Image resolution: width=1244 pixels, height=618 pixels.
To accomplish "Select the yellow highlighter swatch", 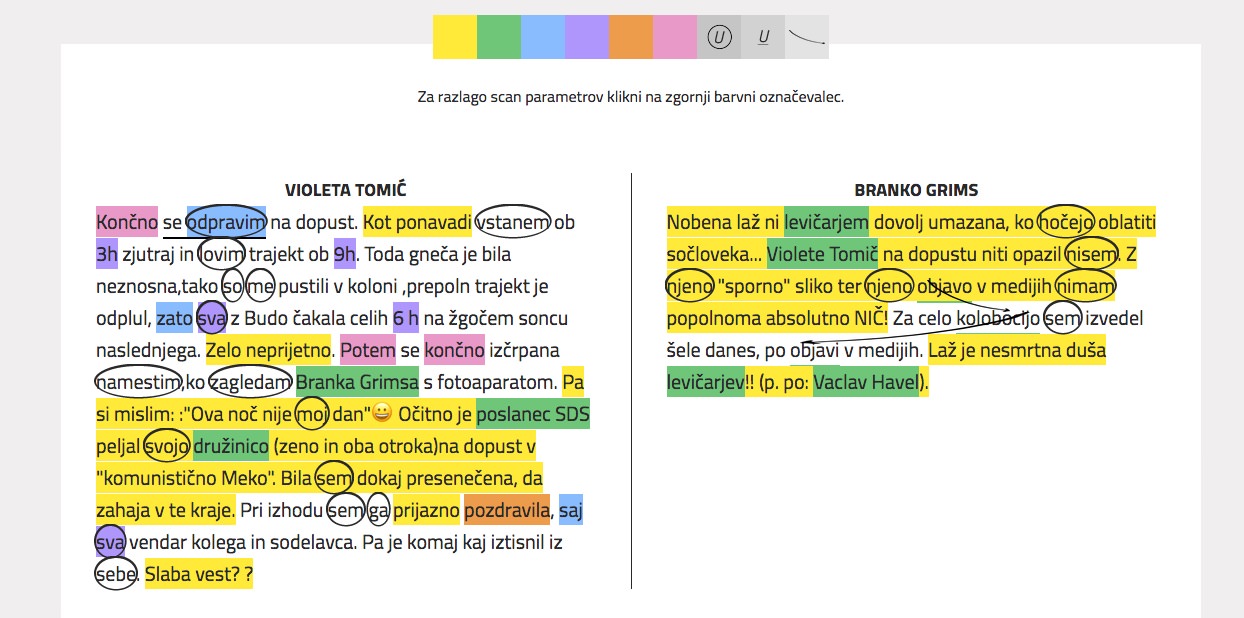I will [455, 37].
